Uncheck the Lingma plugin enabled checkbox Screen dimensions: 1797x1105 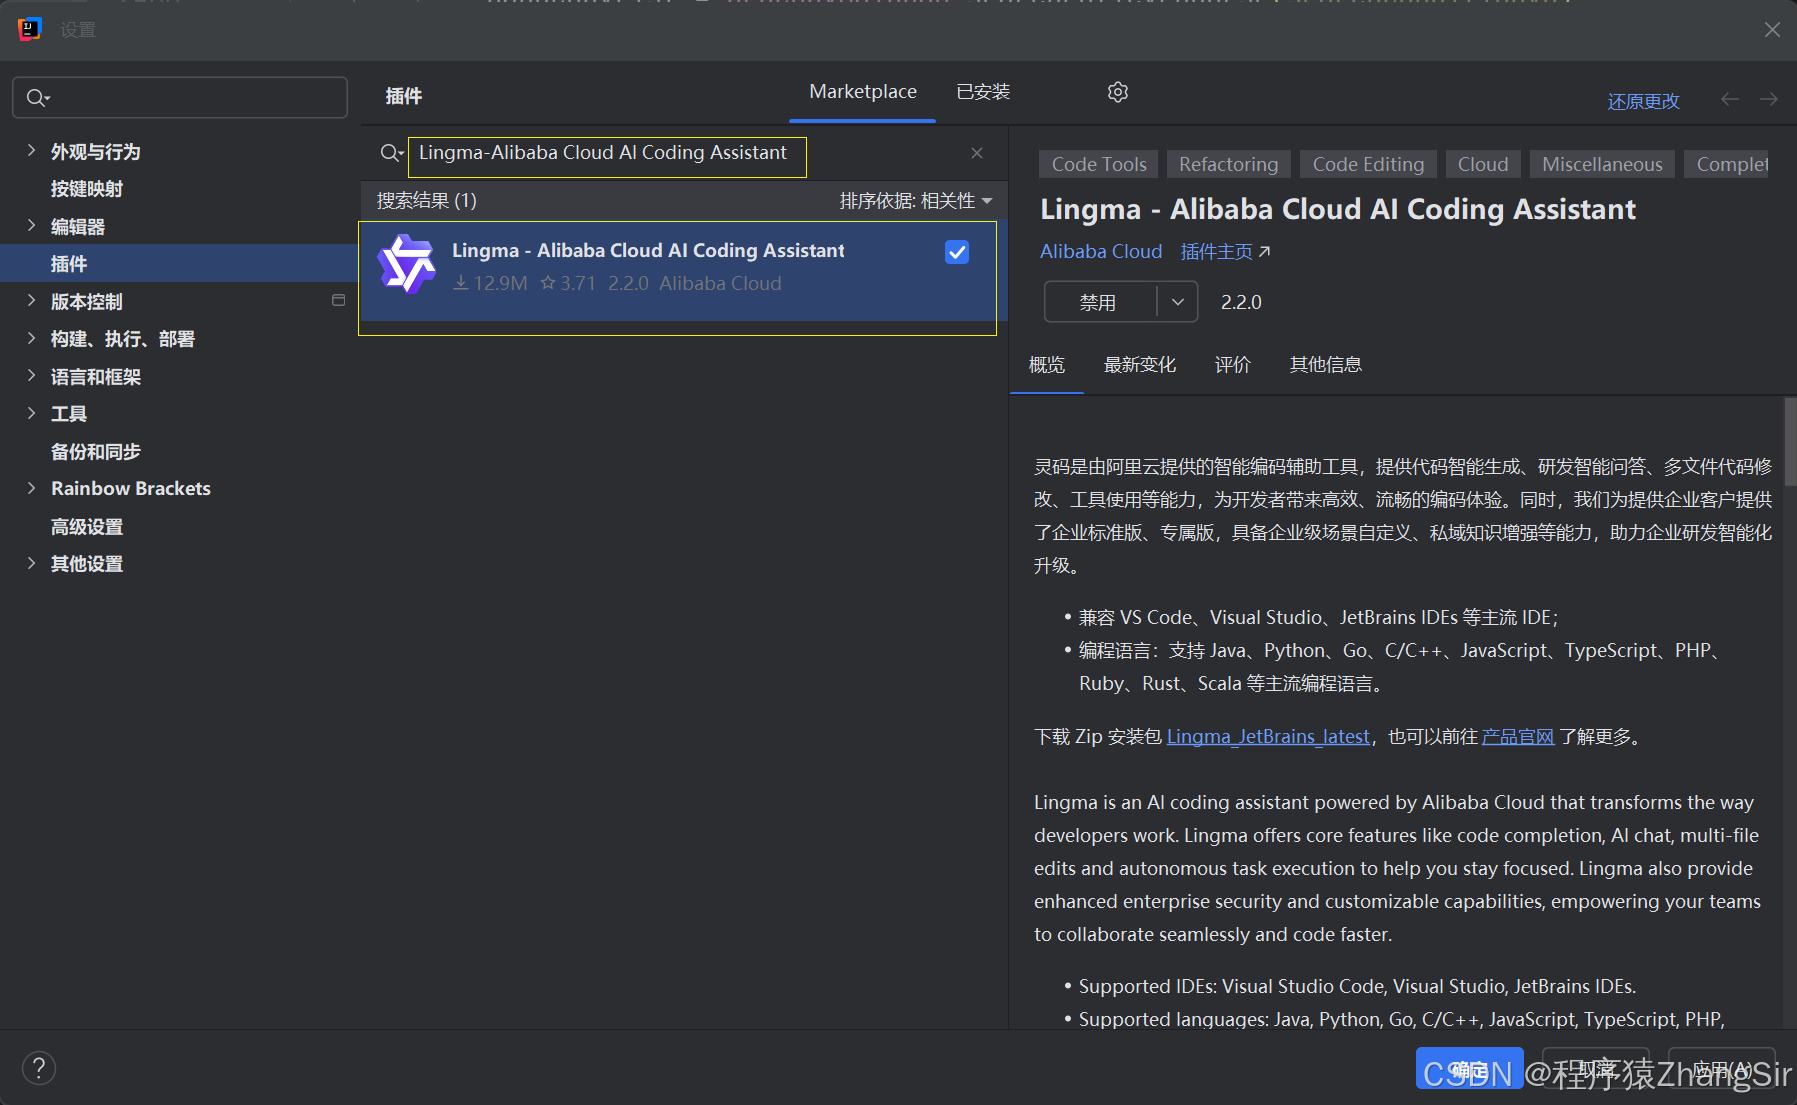click(957, 252)
